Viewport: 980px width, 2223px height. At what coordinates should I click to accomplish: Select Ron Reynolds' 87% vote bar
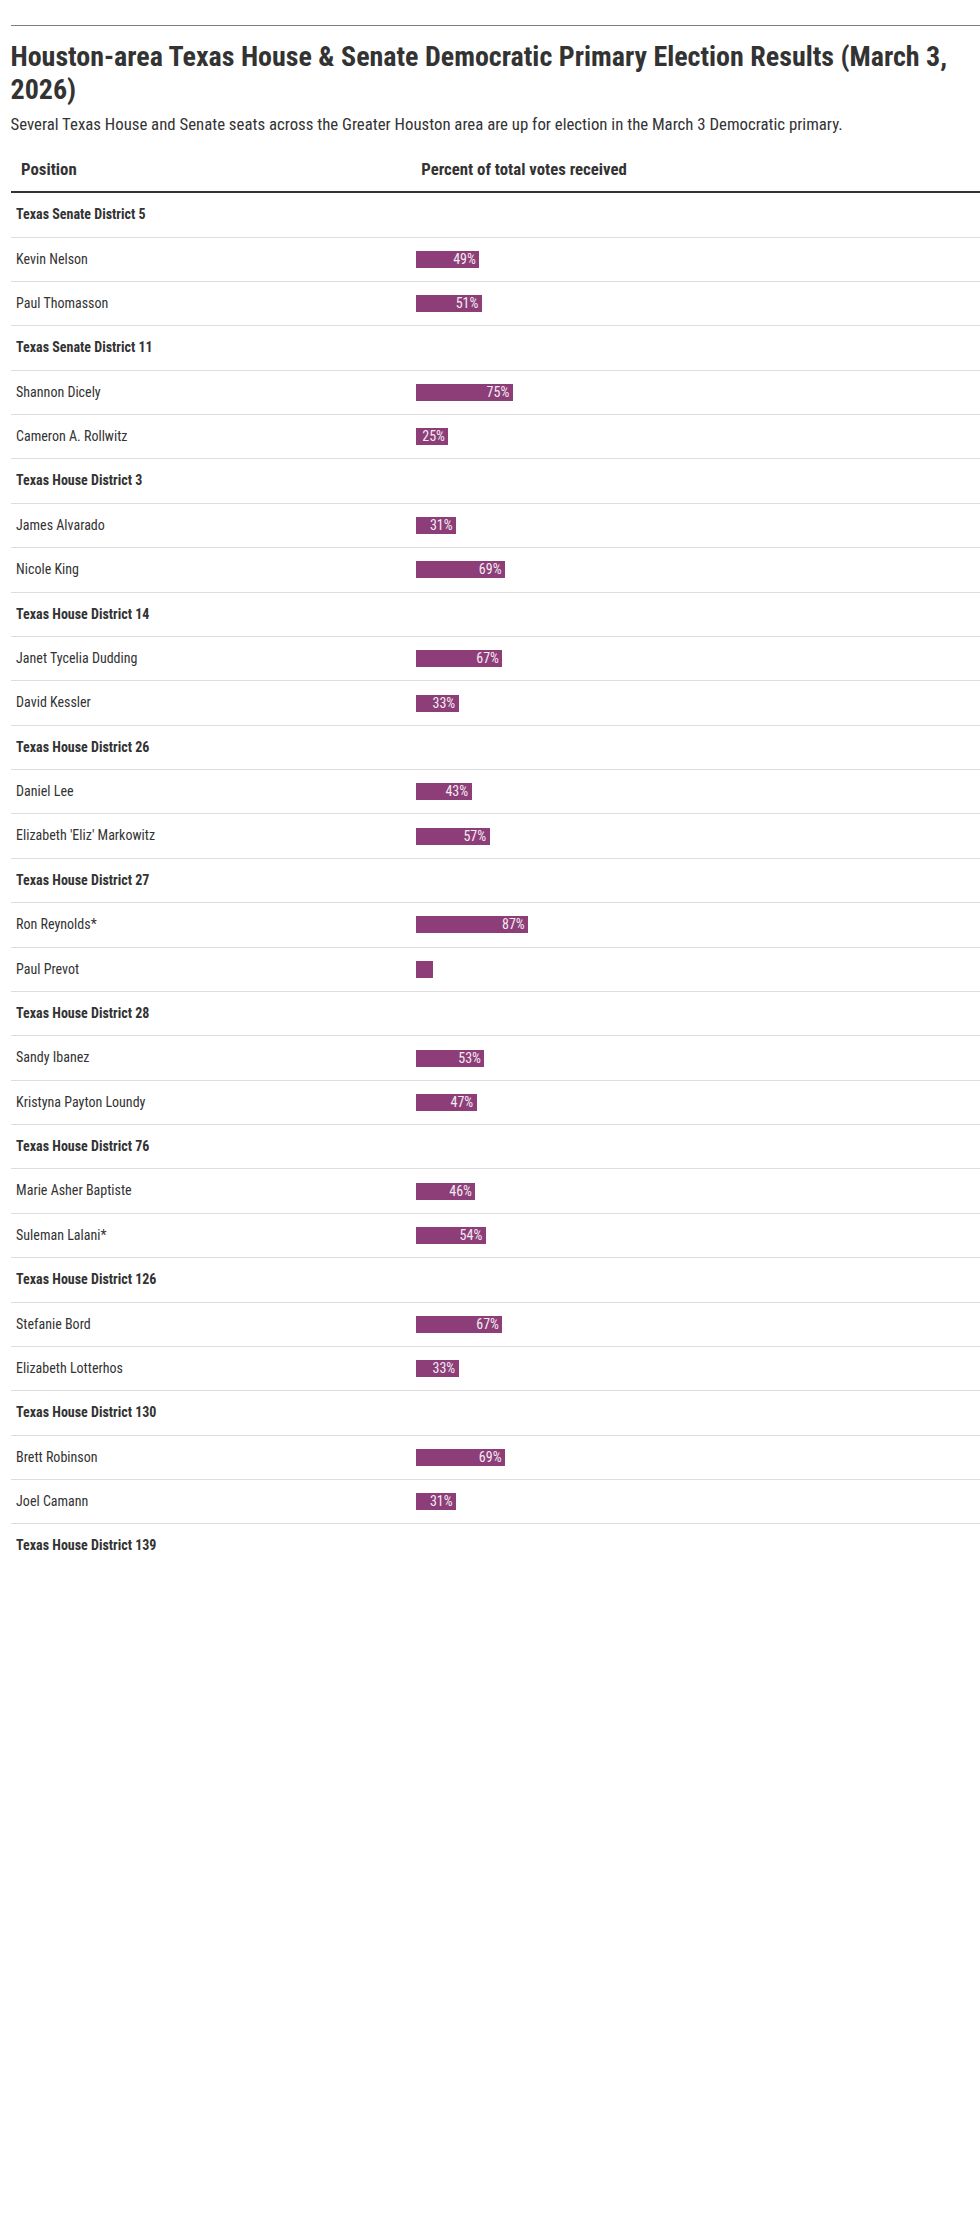pos(471,924)
